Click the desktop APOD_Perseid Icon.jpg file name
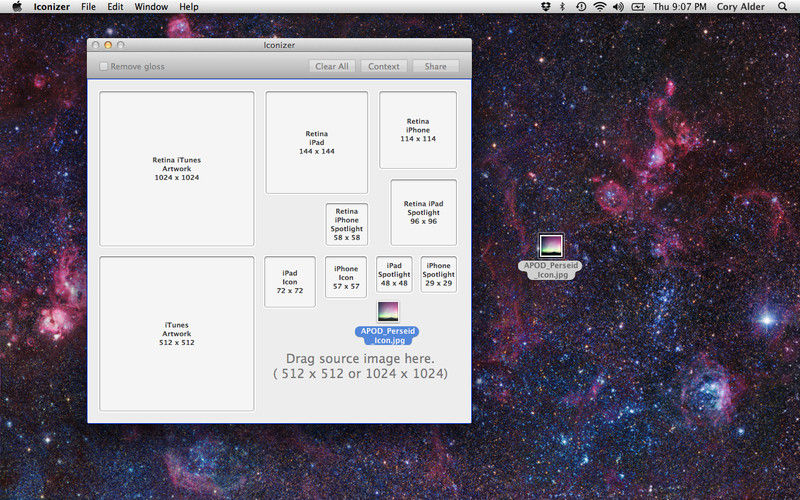The width and height of the screenshot is (800, 500). point(551,270)
